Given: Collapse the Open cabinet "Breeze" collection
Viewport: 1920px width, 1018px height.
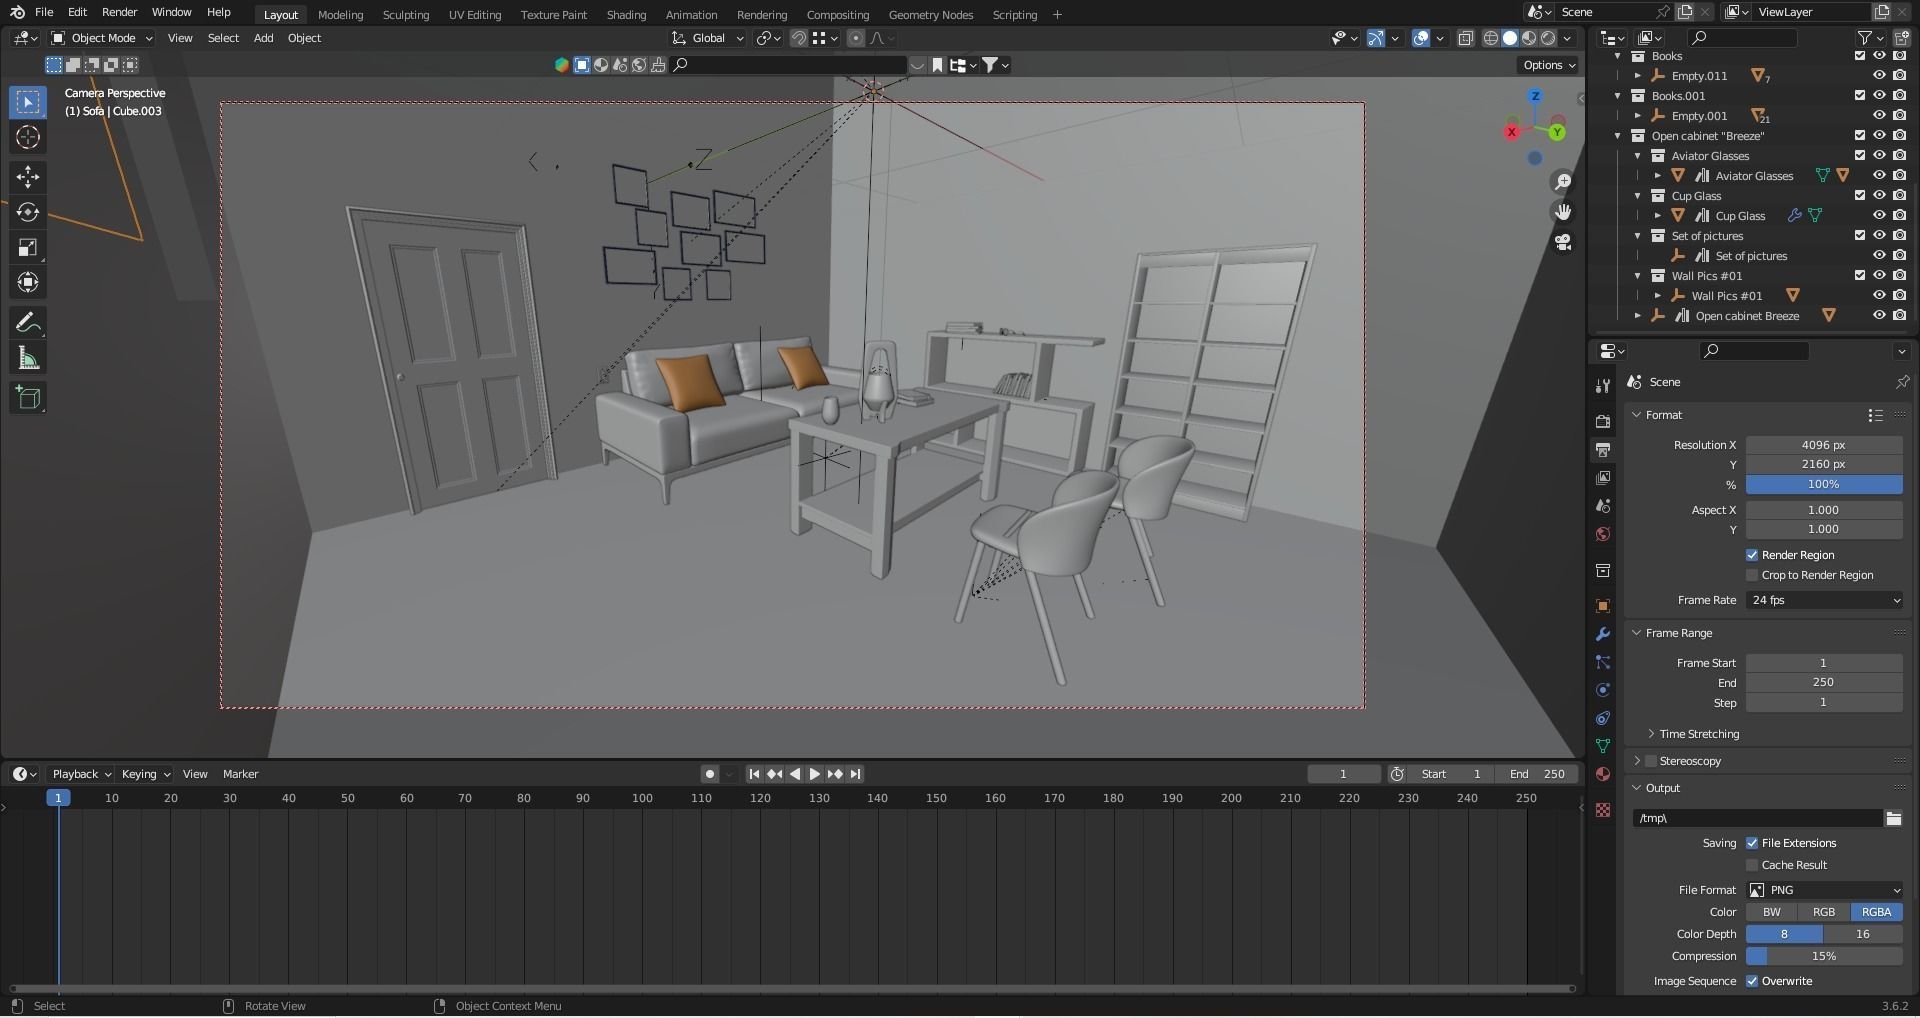Looking at the screenshot, I should click(1618, 136).
